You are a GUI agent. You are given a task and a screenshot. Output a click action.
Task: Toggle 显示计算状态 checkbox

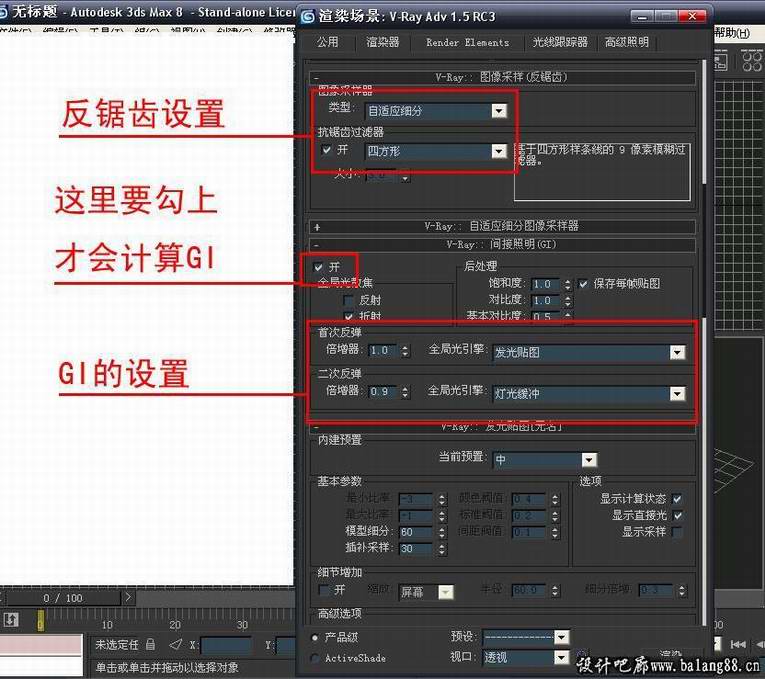pos(677,499)
